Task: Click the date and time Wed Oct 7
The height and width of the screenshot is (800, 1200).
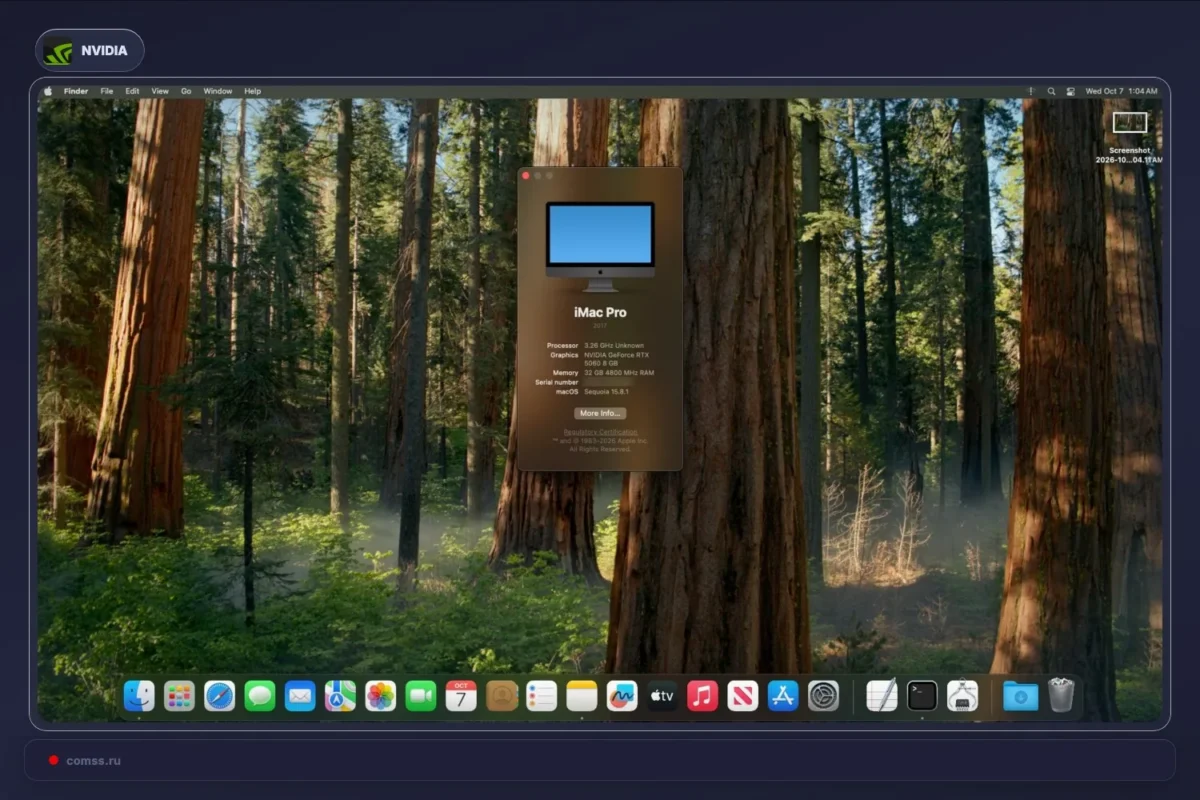Action: pyautogui.click(x=1122, y=91)
